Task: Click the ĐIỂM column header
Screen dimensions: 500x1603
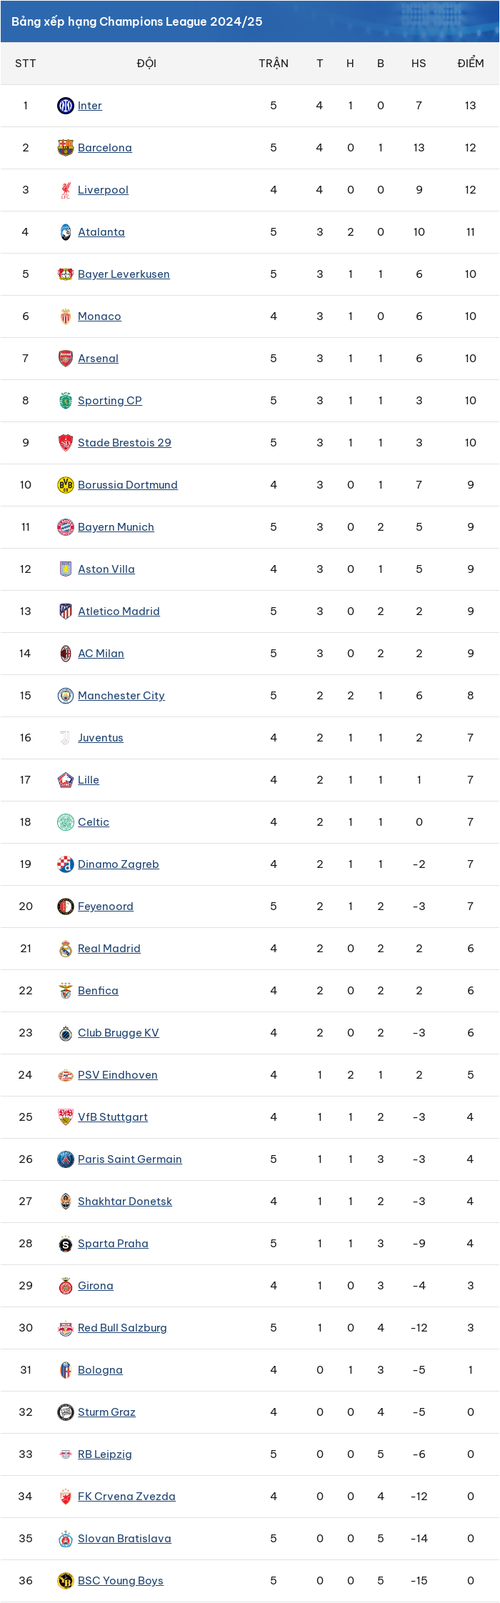Action: click(x=470, y=63)
